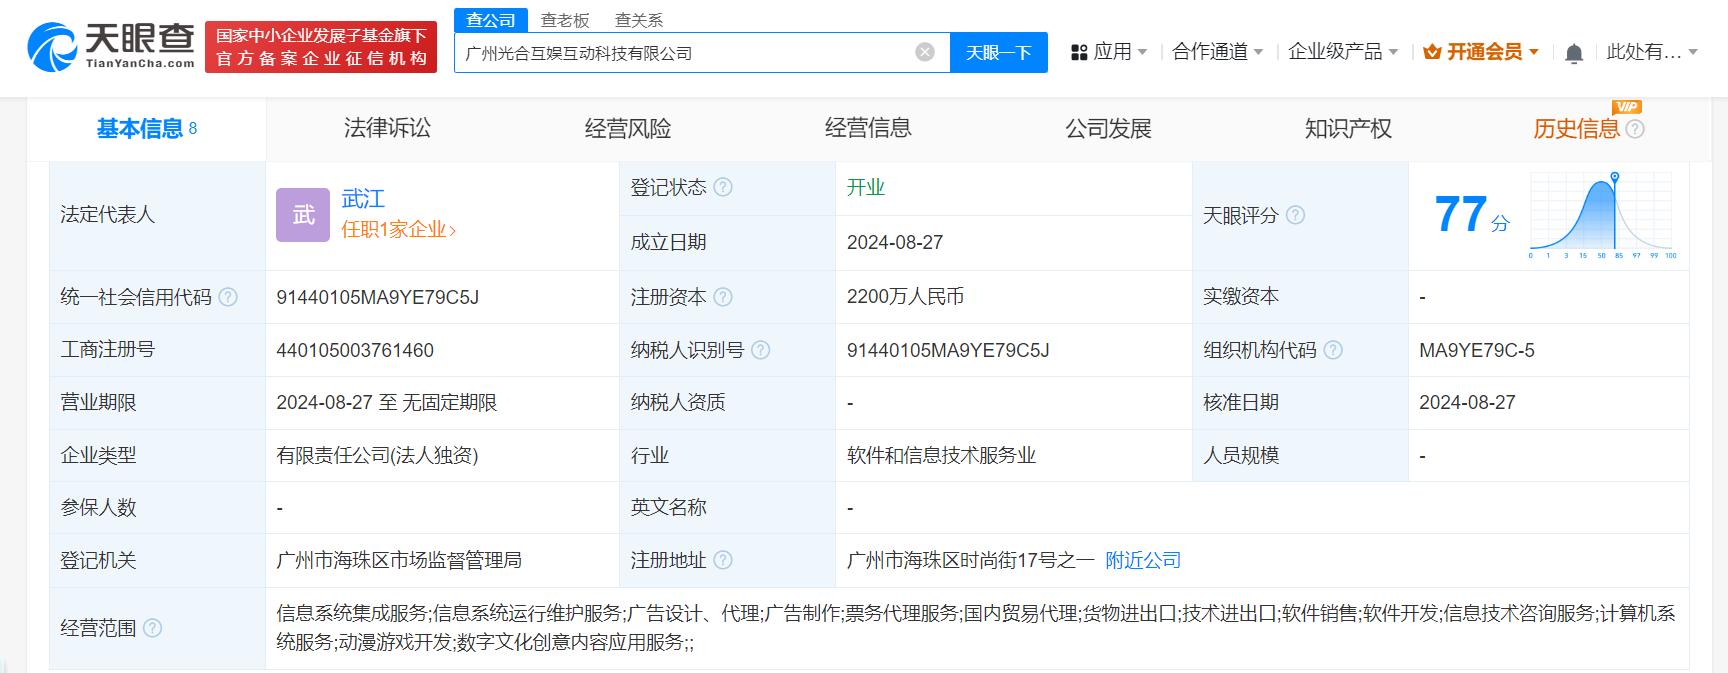Clear the search box text
This screenshot has height=673, width=1728.
pos(925,52)
